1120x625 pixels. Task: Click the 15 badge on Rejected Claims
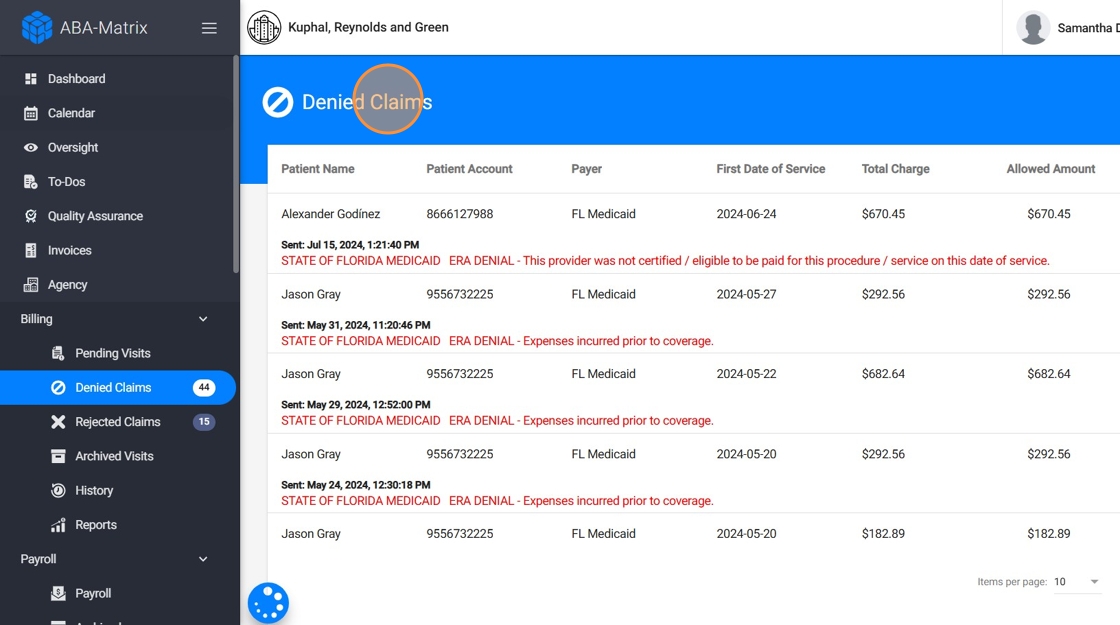(x=204, y=421)
